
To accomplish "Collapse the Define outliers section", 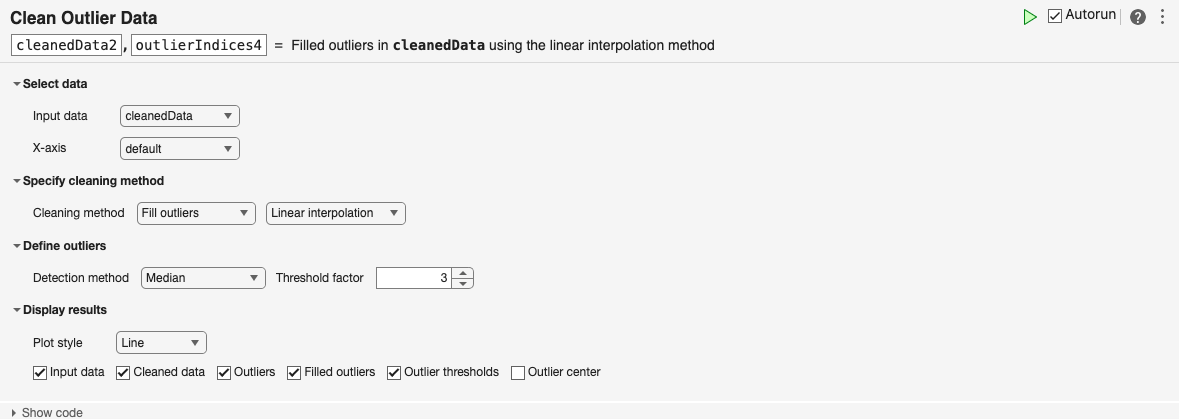I will coord(16,245).
